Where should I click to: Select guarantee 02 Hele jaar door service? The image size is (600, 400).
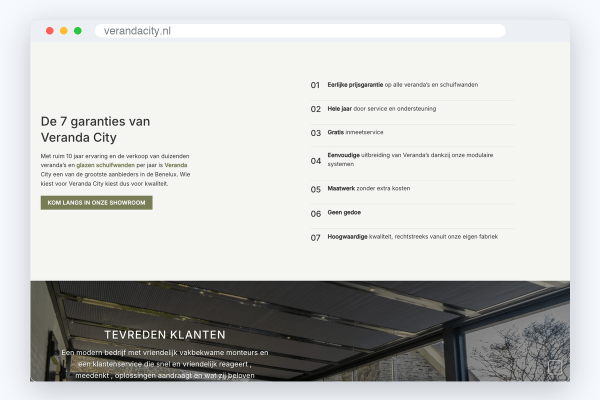tap(412, 109)
